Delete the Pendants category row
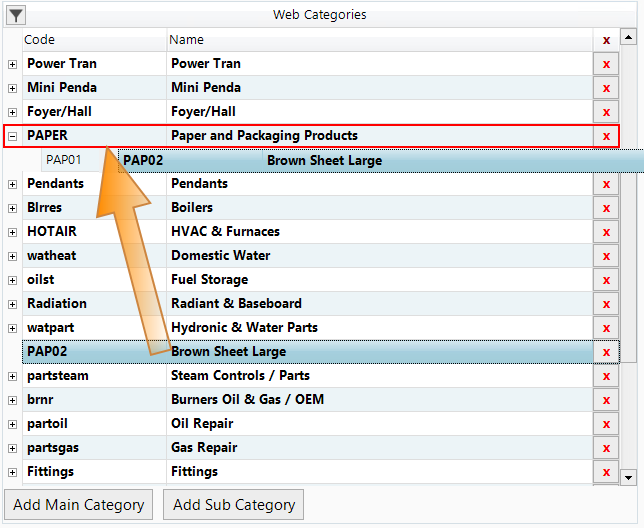Image resolution: width=644 pixels, height=528 pixels. tap(606, 184)
